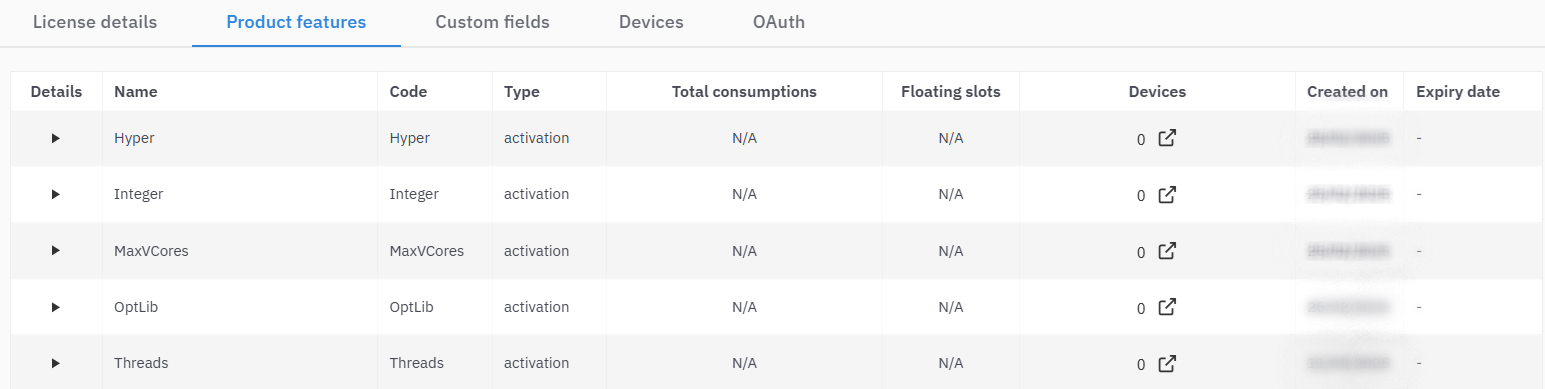Open the Custom fields tab
Viewport: 1545px width, 389px height.
[x=492, y=22]
